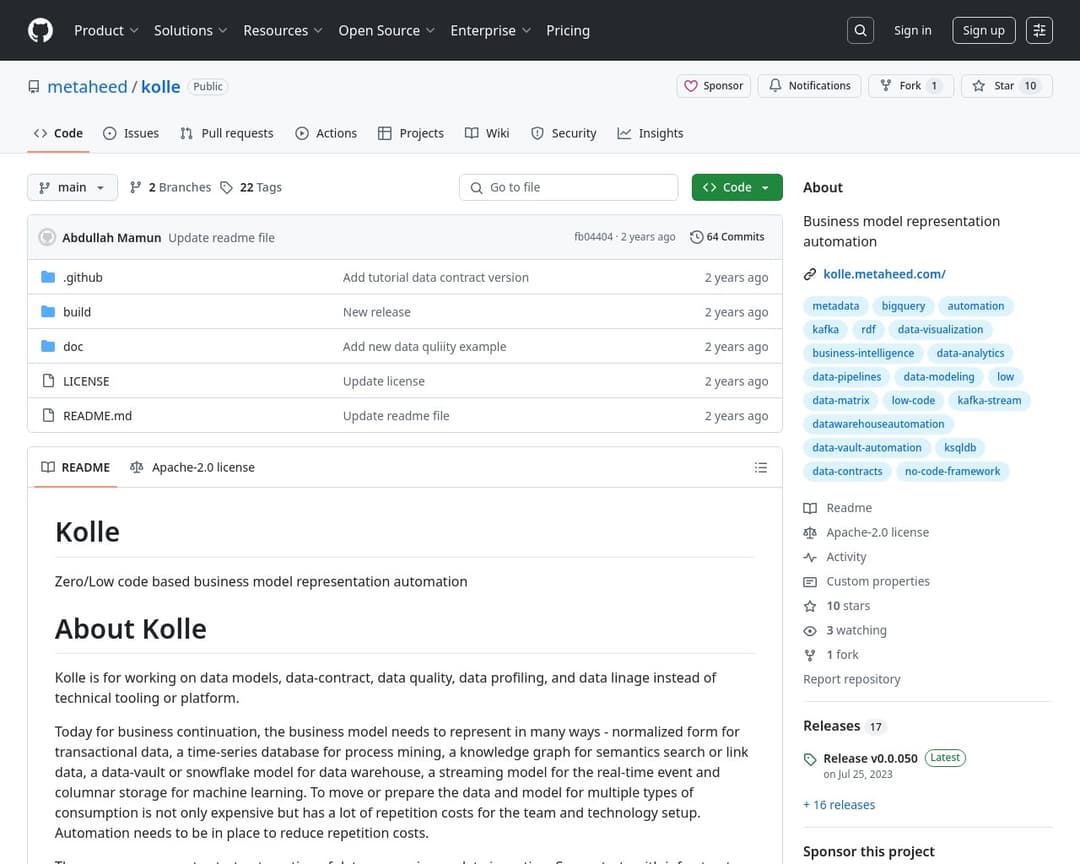Viewport: 1080px width, 864px height.
Task: Expand the Open Source menu
Action: pyautogui.click(x=386, y=30)
